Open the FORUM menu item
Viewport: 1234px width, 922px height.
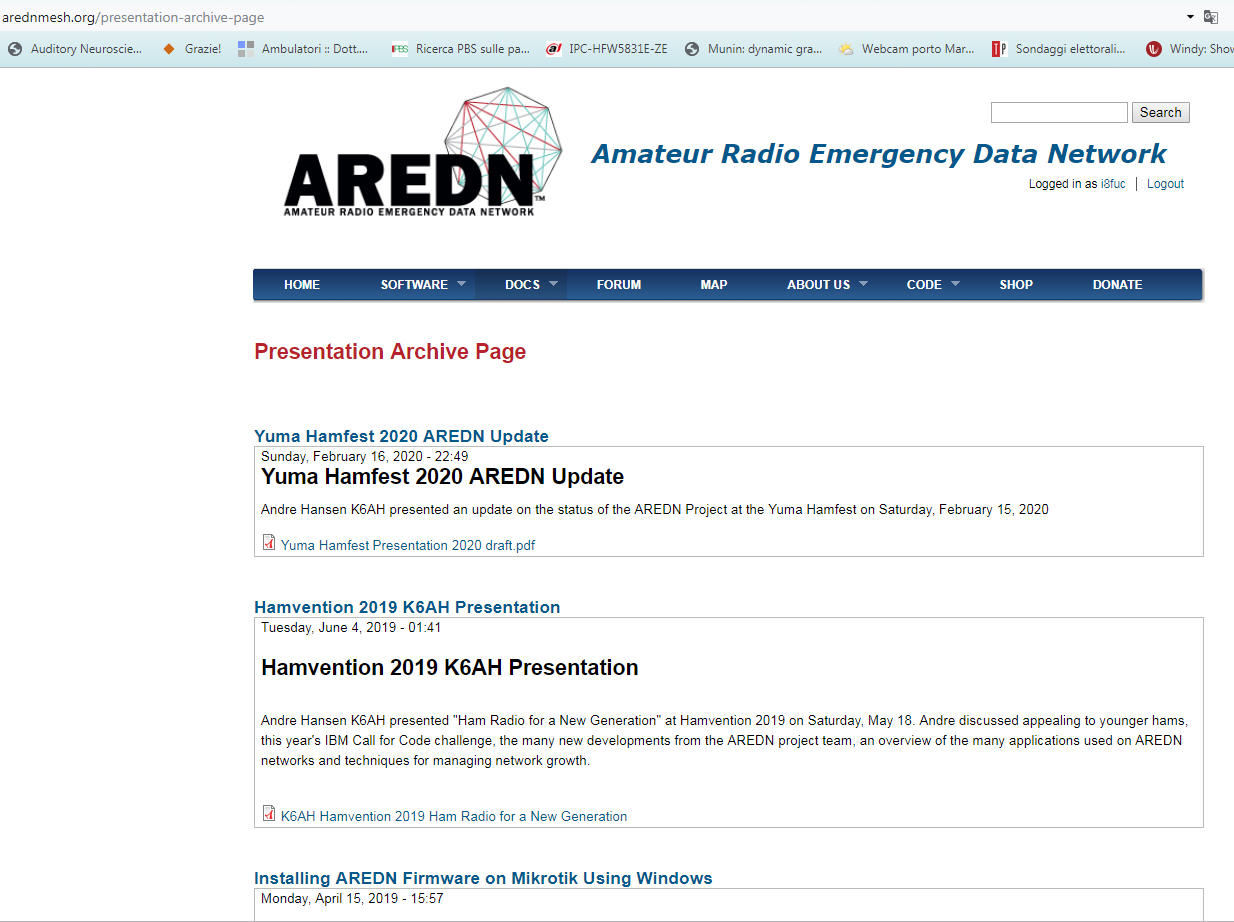619,285
